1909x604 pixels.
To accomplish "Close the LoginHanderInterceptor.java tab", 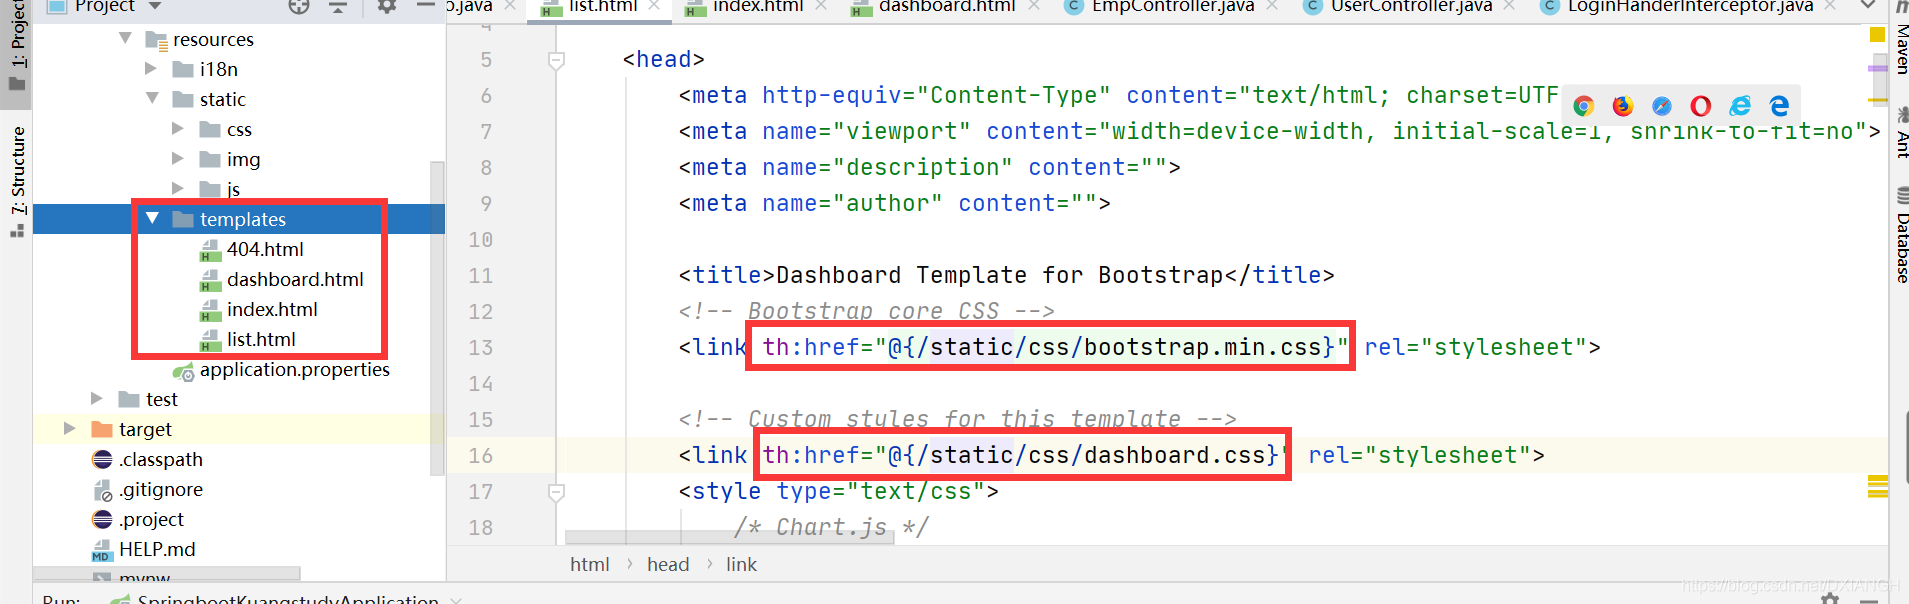I will 1830,6.
